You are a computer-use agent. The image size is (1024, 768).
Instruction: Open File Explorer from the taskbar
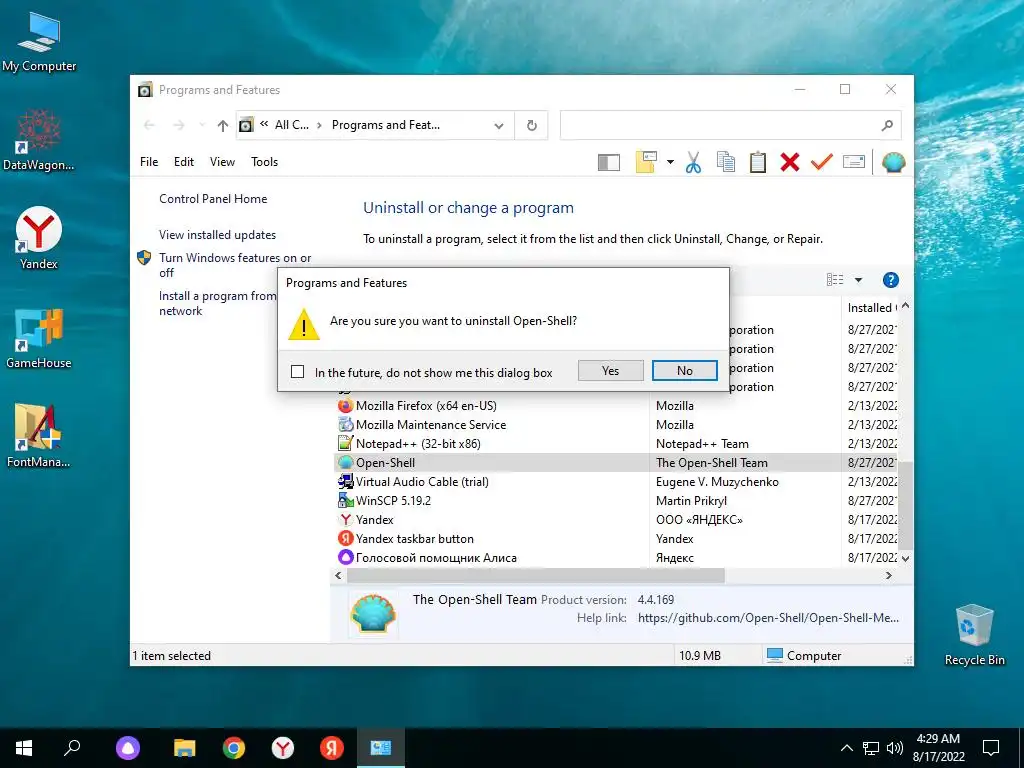point(185,748)
